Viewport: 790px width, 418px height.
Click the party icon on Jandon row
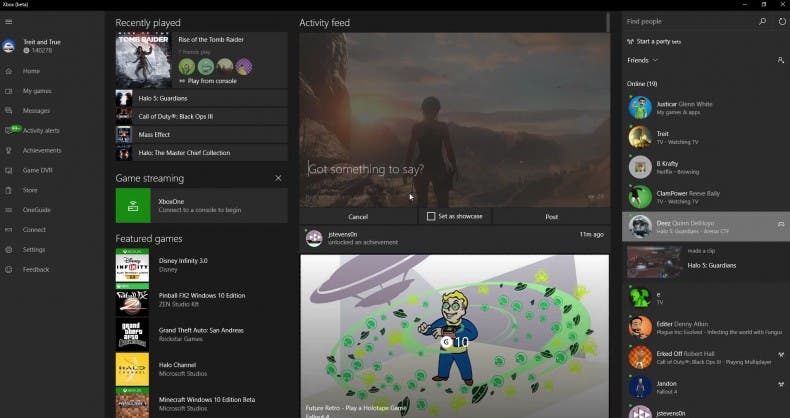pos(781,384)
